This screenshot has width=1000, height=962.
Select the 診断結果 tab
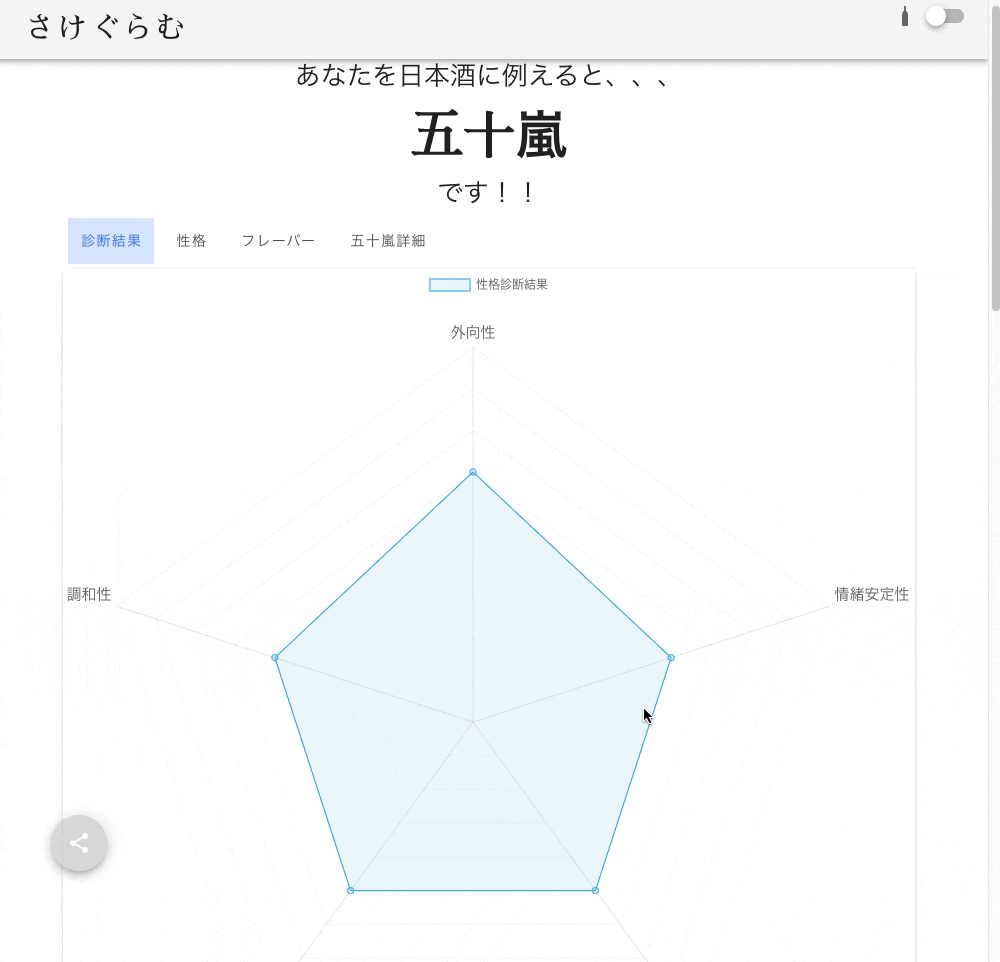110,240
